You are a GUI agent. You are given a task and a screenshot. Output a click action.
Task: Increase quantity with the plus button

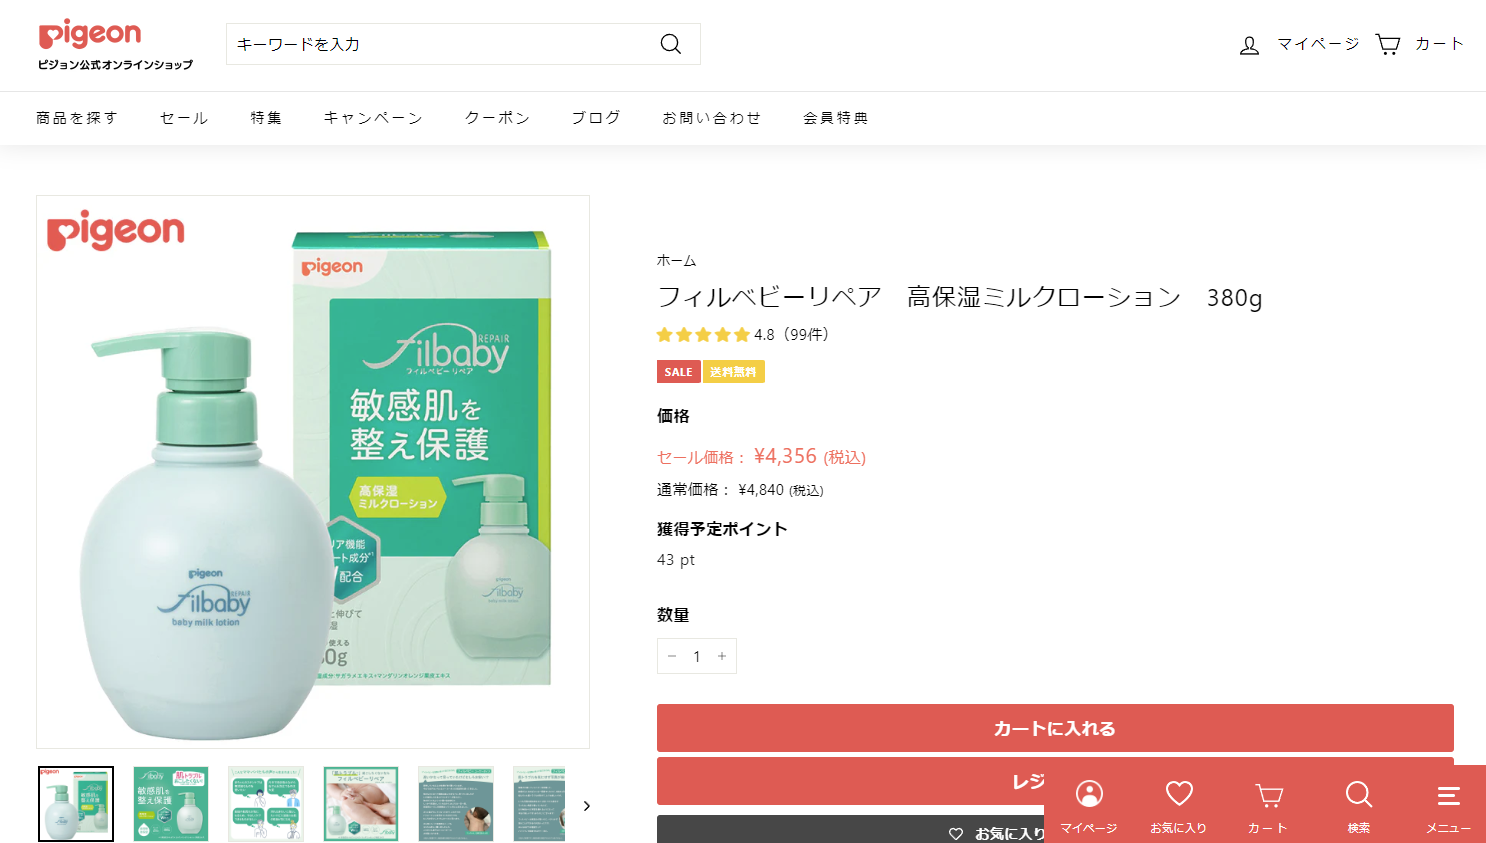pyautogui.click(x=722, y=656)
